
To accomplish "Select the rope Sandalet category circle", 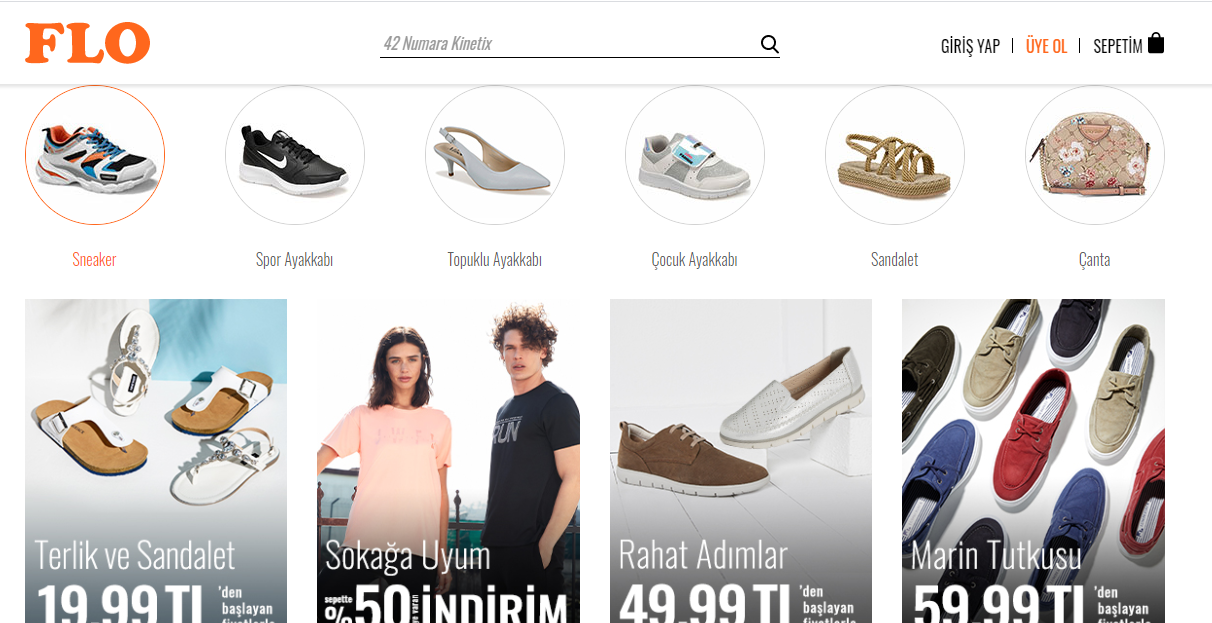I will pyautogui.click(x=895, y=155).
